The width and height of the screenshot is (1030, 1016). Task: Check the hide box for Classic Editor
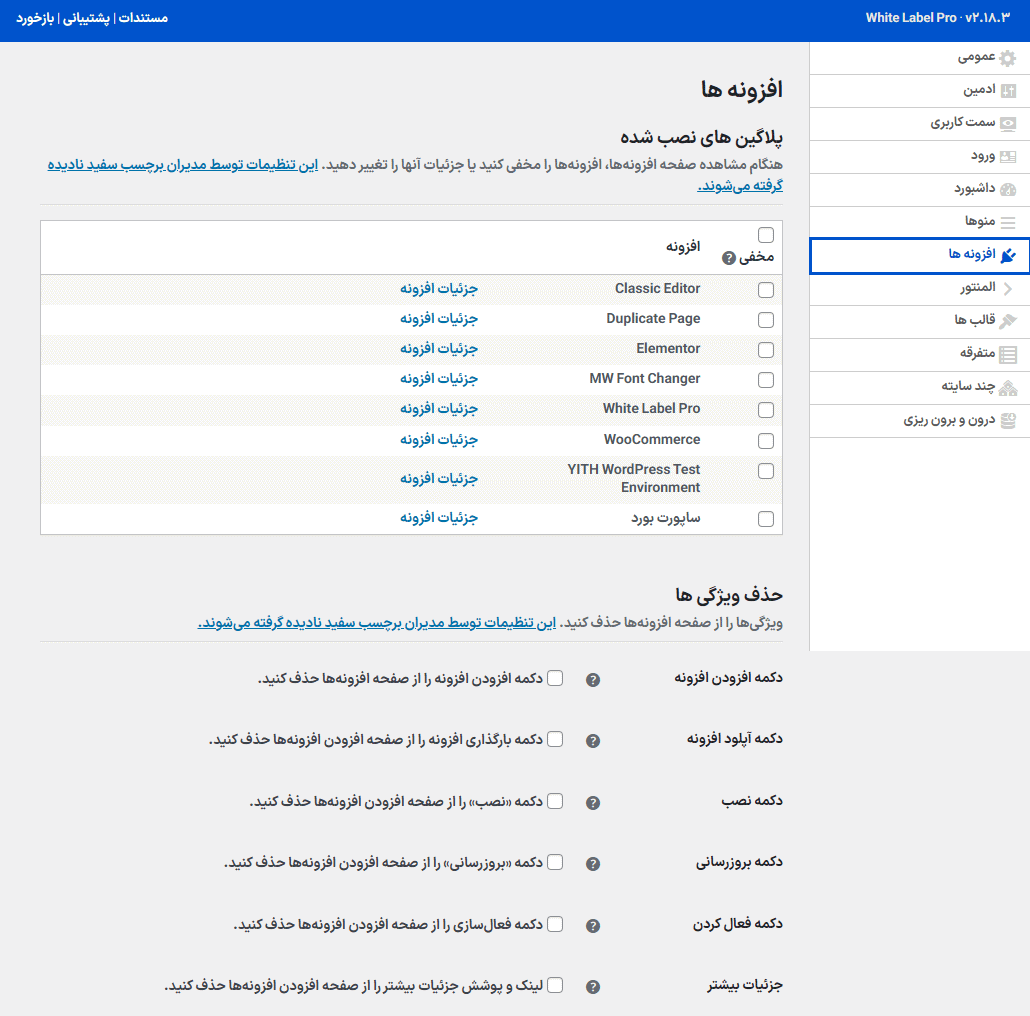click(x=766, y=290)
